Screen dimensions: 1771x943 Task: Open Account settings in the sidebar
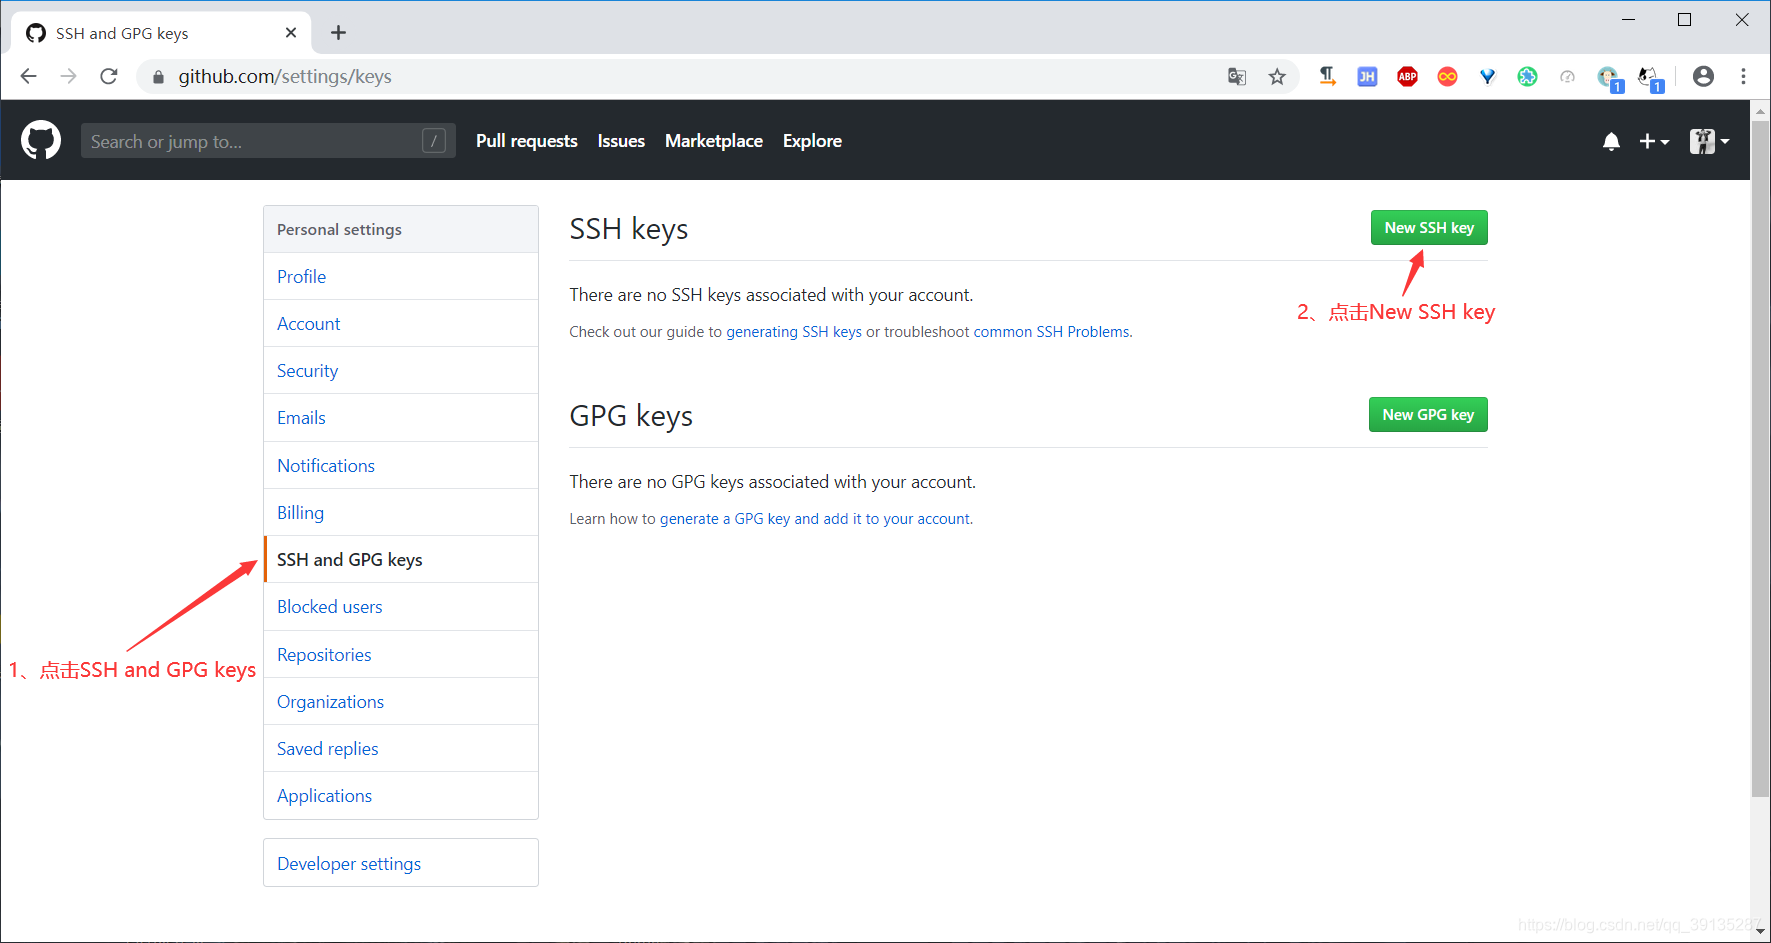pos(401,324)
